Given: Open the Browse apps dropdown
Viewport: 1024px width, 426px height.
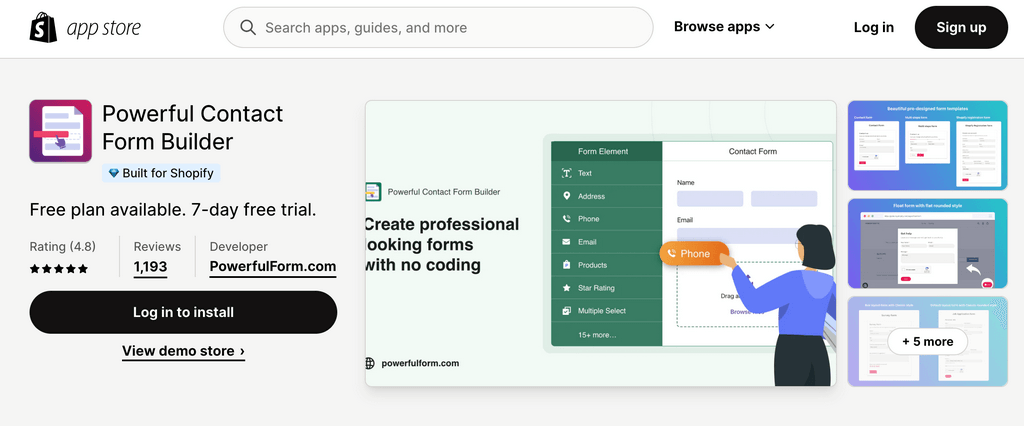Looking at the screenshot, I should click(x=724, y=27).
